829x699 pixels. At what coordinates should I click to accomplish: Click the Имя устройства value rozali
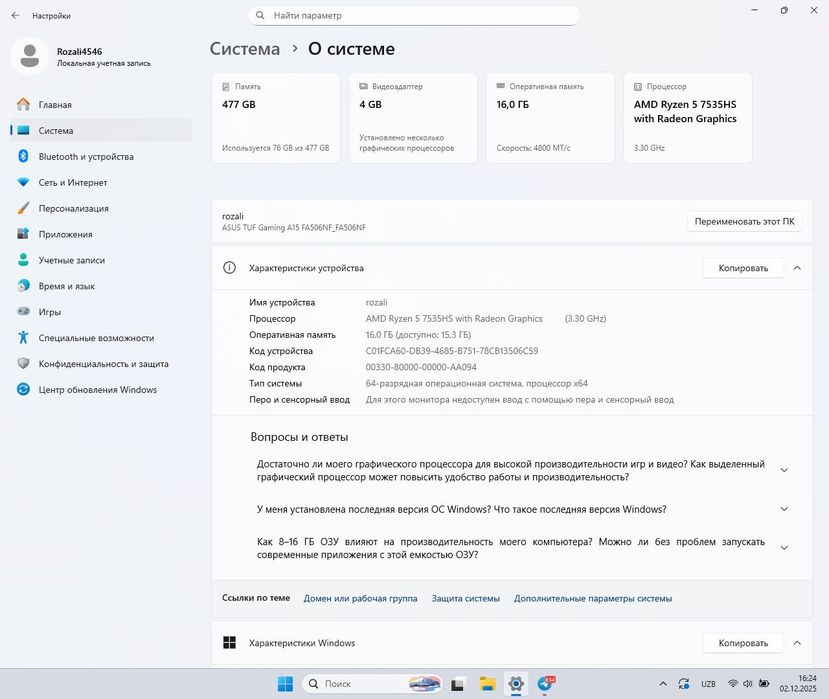[376, 302]
